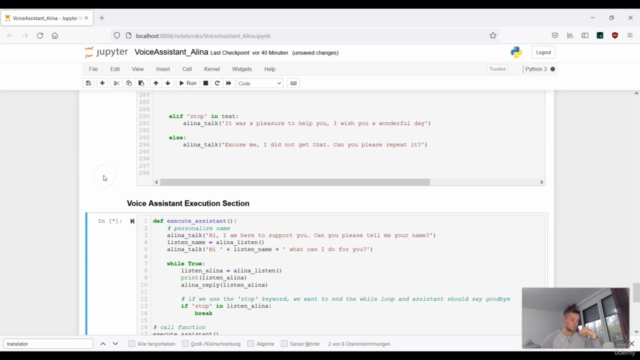Open the Cell menu
The height and width of the screenshot is (360, 640).
[x=187, y=69]
